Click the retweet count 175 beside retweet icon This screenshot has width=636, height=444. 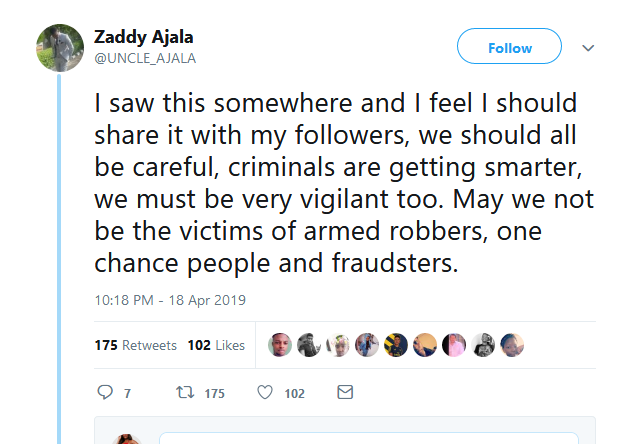point(214,394)
